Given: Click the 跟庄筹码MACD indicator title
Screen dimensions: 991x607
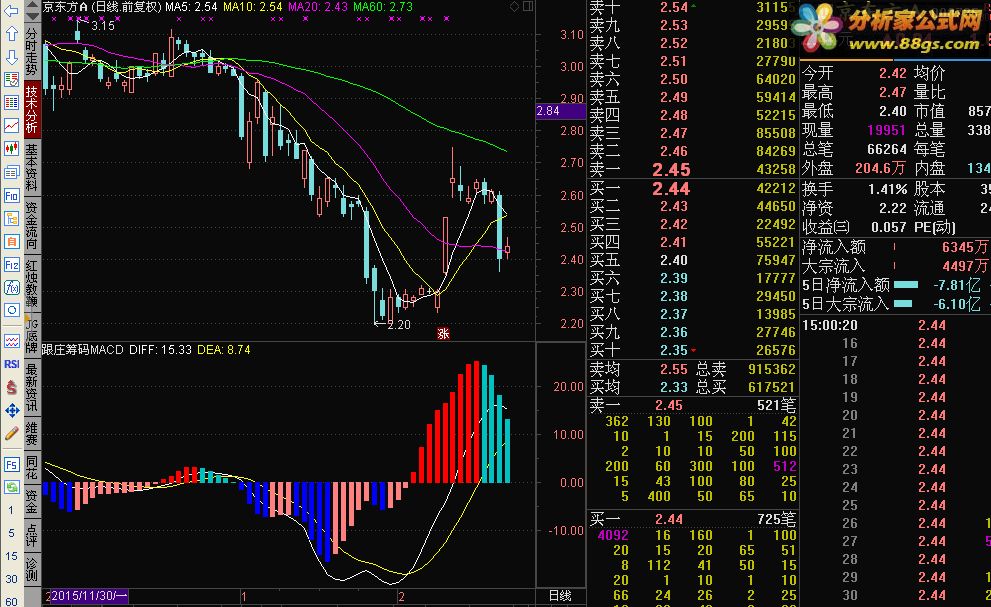Looking at the screenshot, I should click(83, 350).
